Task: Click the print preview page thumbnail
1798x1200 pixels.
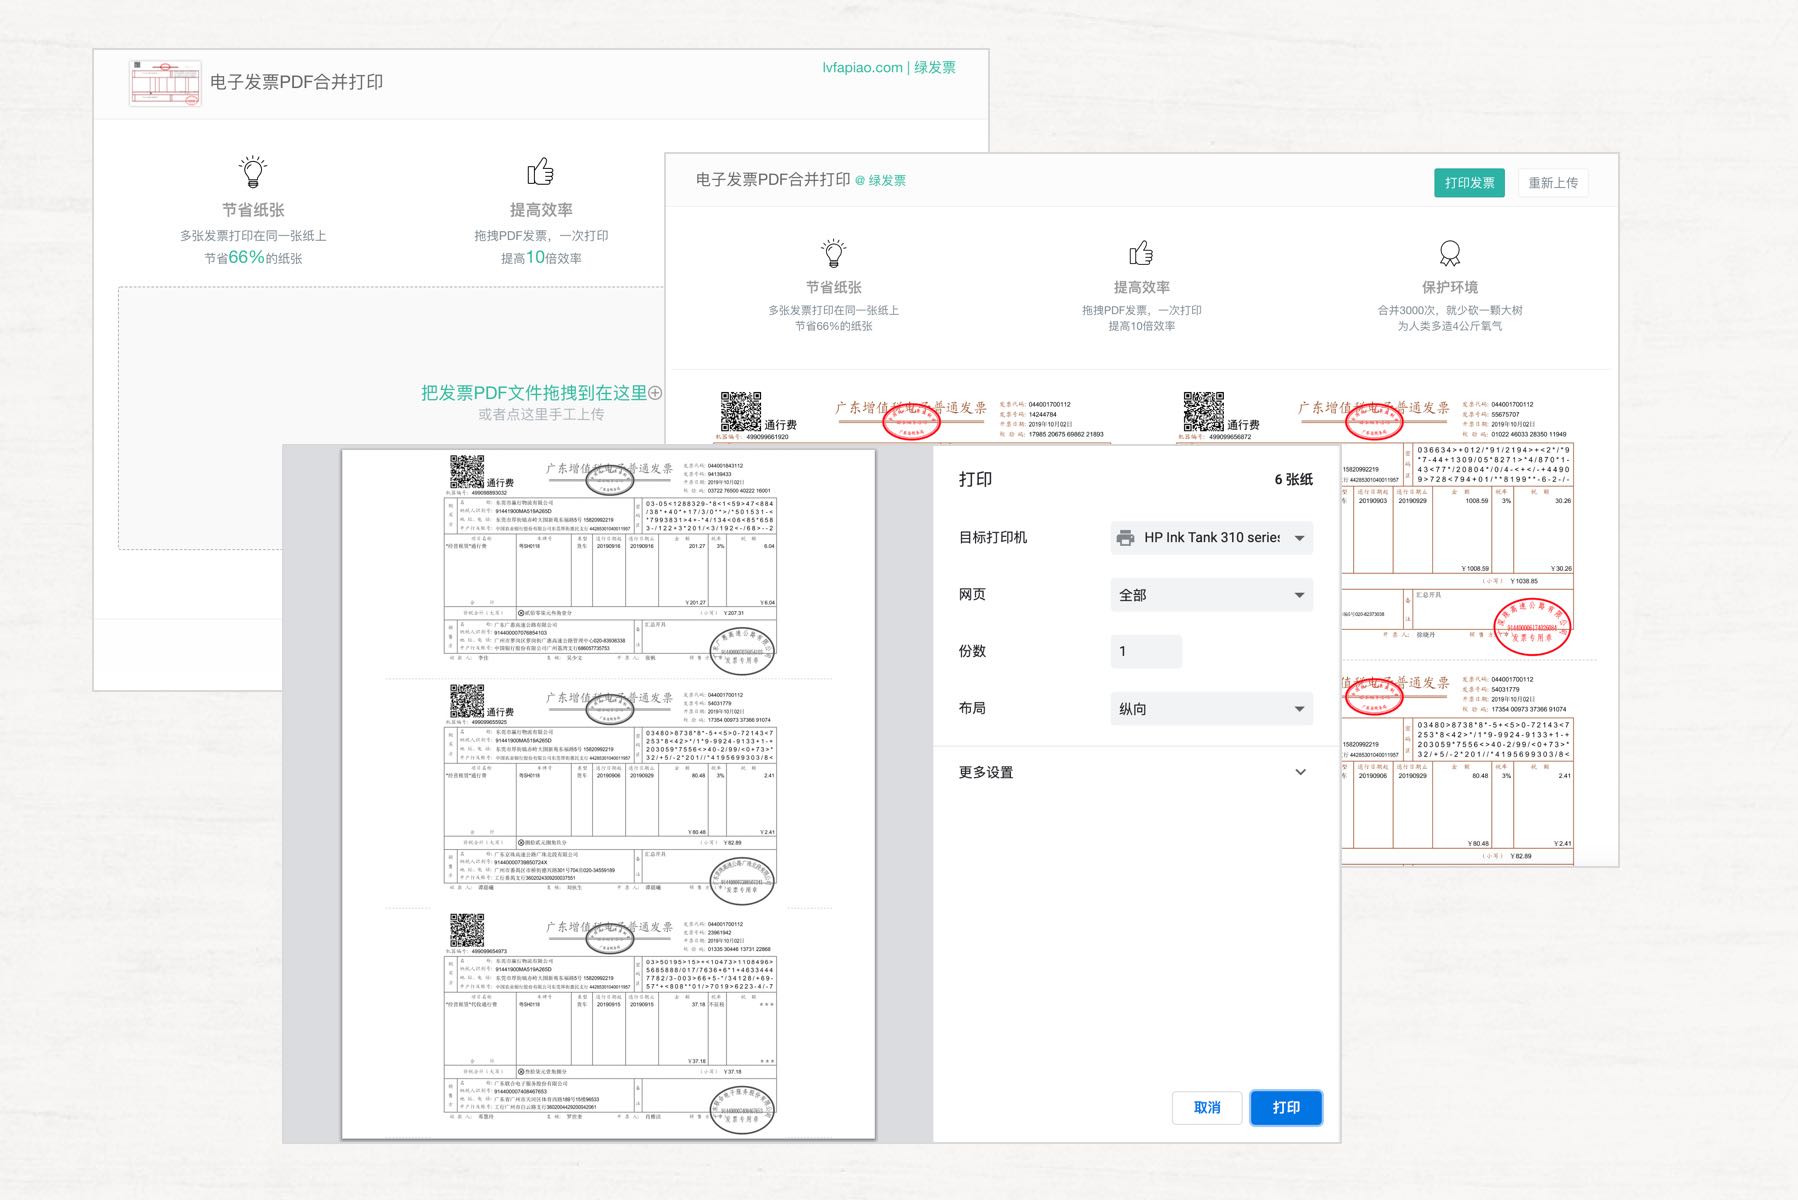Action: point(608,793)
